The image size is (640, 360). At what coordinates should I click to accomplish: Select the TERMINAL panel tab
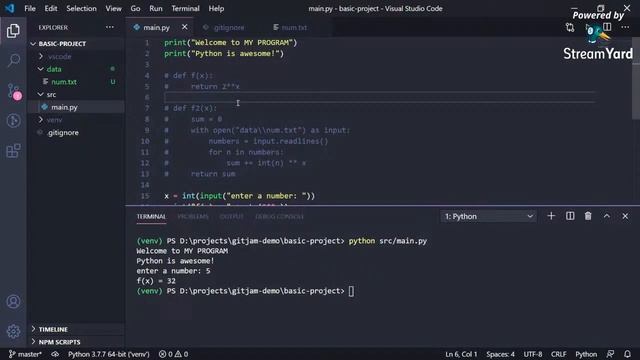point(151,216)
